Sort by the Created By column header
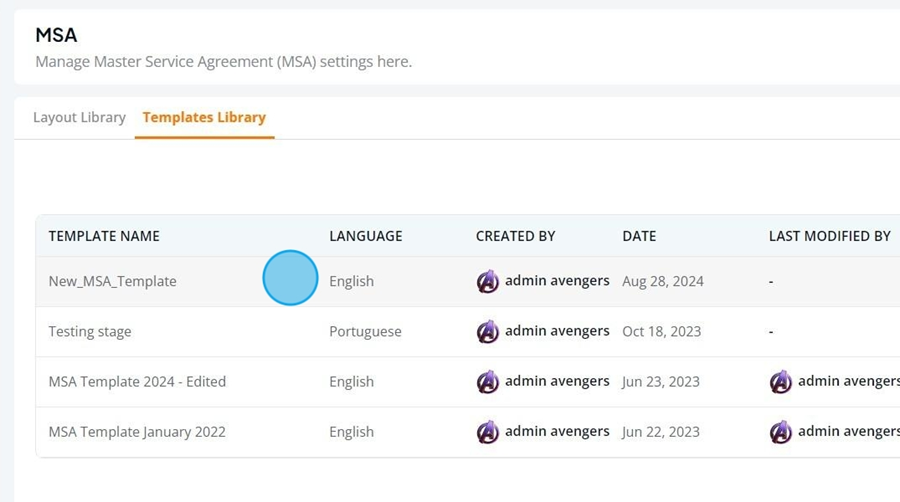This screenshot has height=502, width=900. (515, 236)
